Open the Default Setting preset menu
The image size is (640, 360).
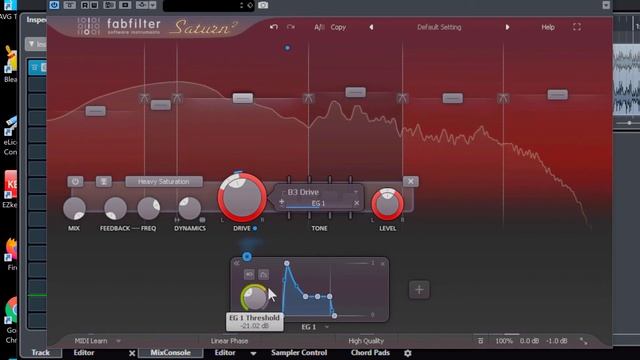pos(439,27)
